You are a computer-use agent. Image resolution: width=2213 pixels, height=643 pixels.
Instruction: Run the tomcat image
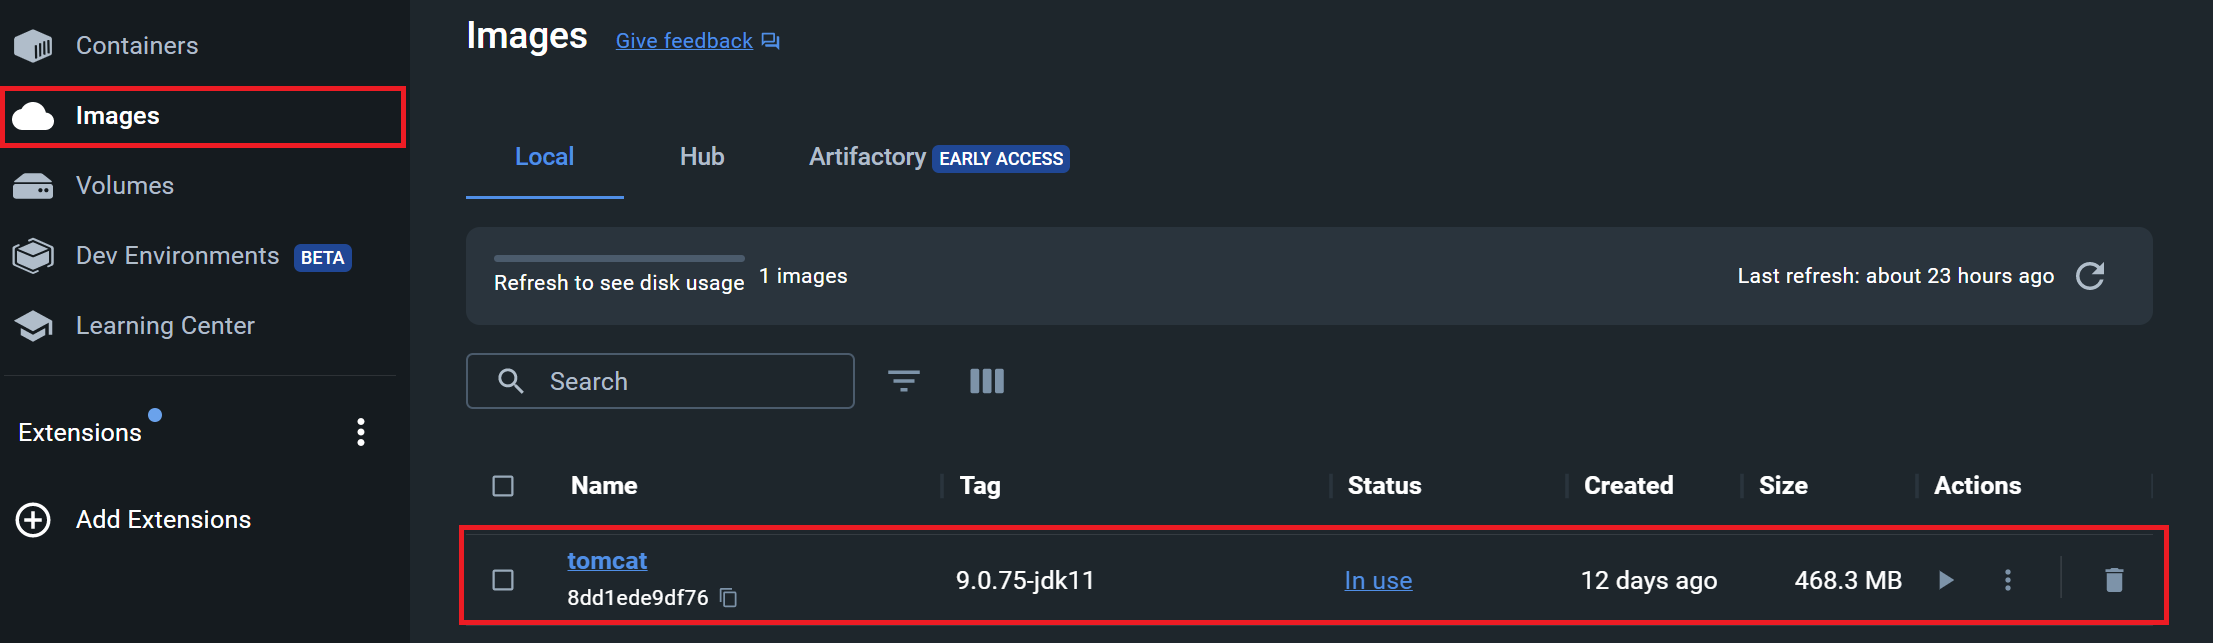point(1946,580)
